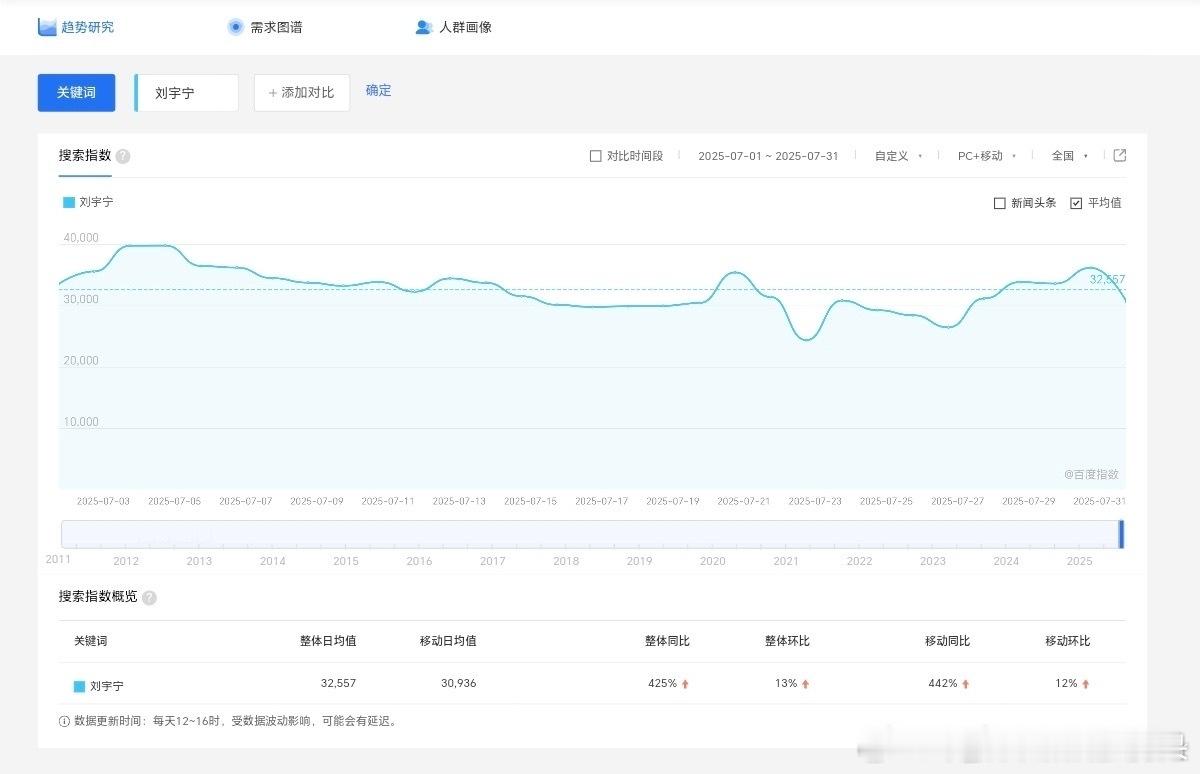Viewport: 1200px width, 774px height.
Task: Open help icon beside 搜索指数概览
Action: (x=149, y=597)
